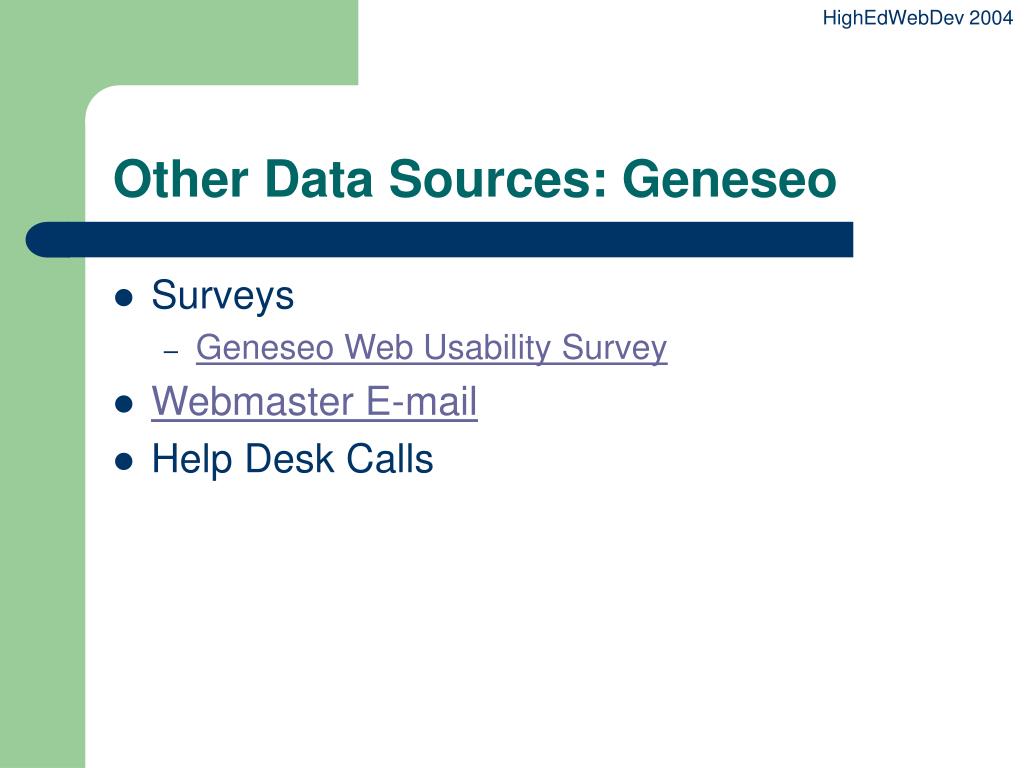Open the Webmaster E-mail link

coord(314,401)
